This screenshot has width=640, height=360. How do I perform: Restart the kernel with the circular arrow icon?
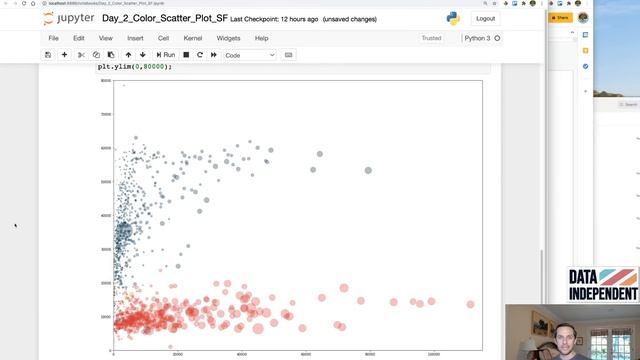click(x=200, y=55)
